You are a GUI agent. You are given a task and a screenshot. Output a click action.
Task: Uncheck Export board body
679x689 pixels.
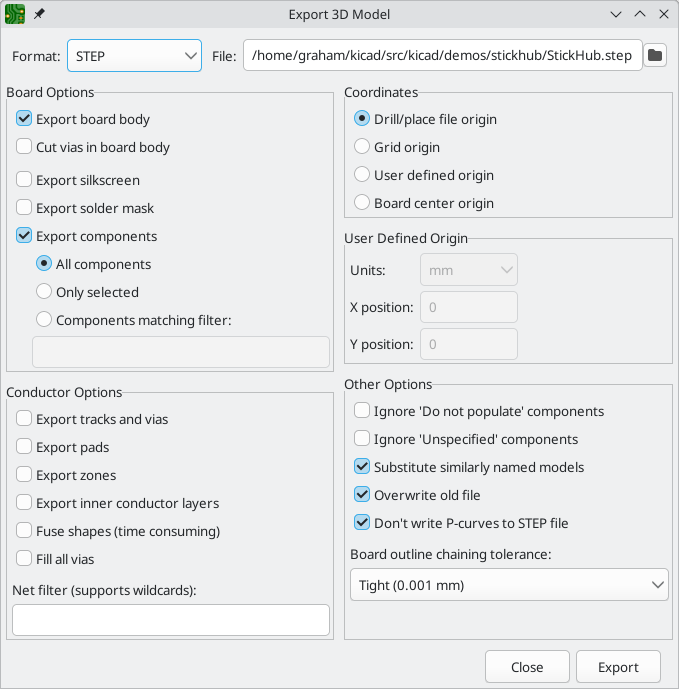click(x=25, y=119)
